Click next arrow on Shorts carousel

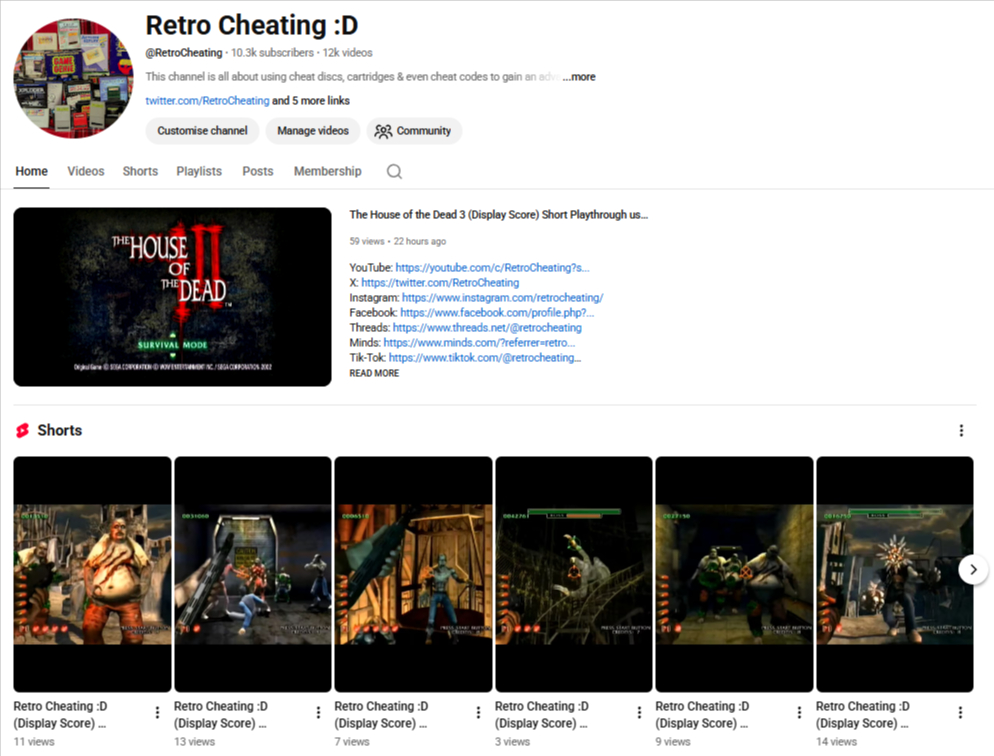click(x=973, y=570)
